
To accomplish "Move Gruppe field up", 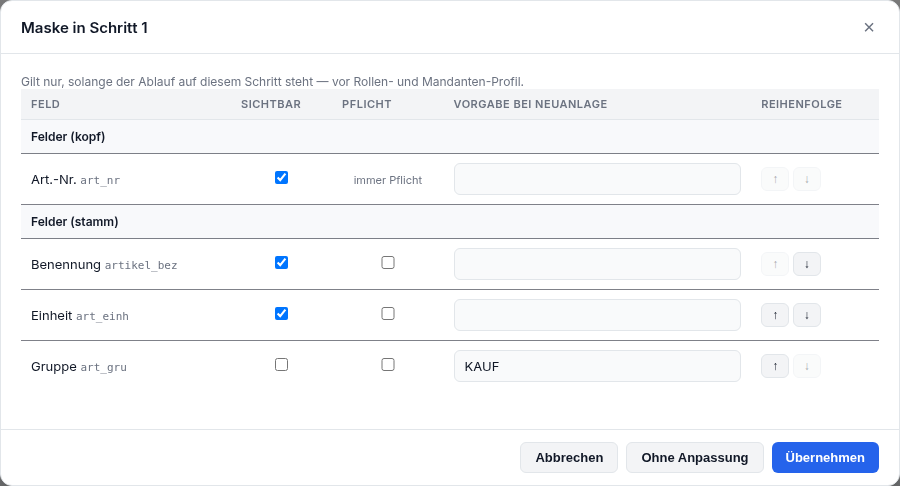I will pyautogui.click(x=775, y=366).
